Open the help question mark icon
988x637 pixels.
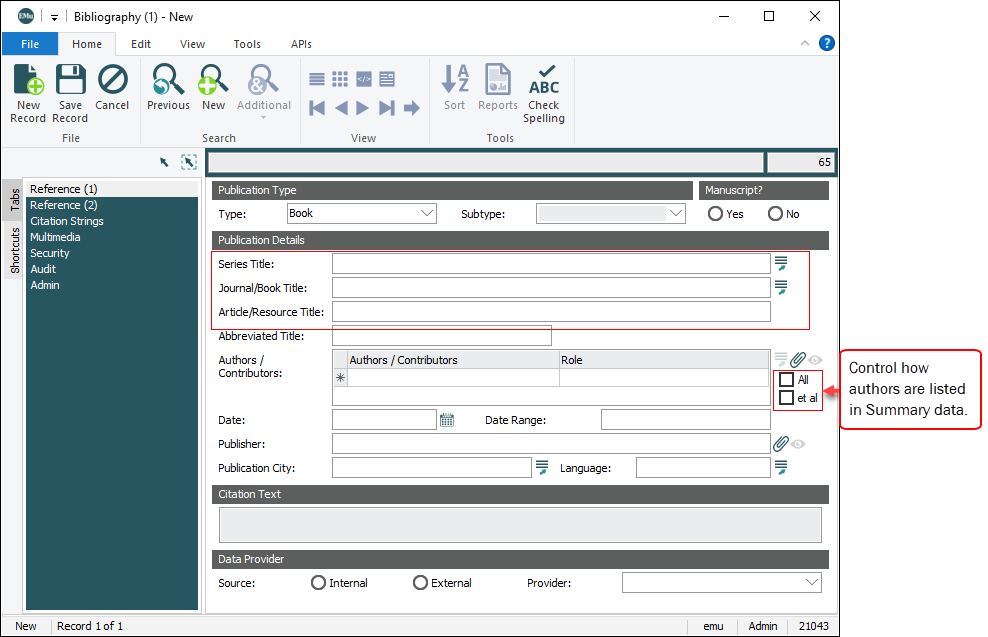point(827,43)
